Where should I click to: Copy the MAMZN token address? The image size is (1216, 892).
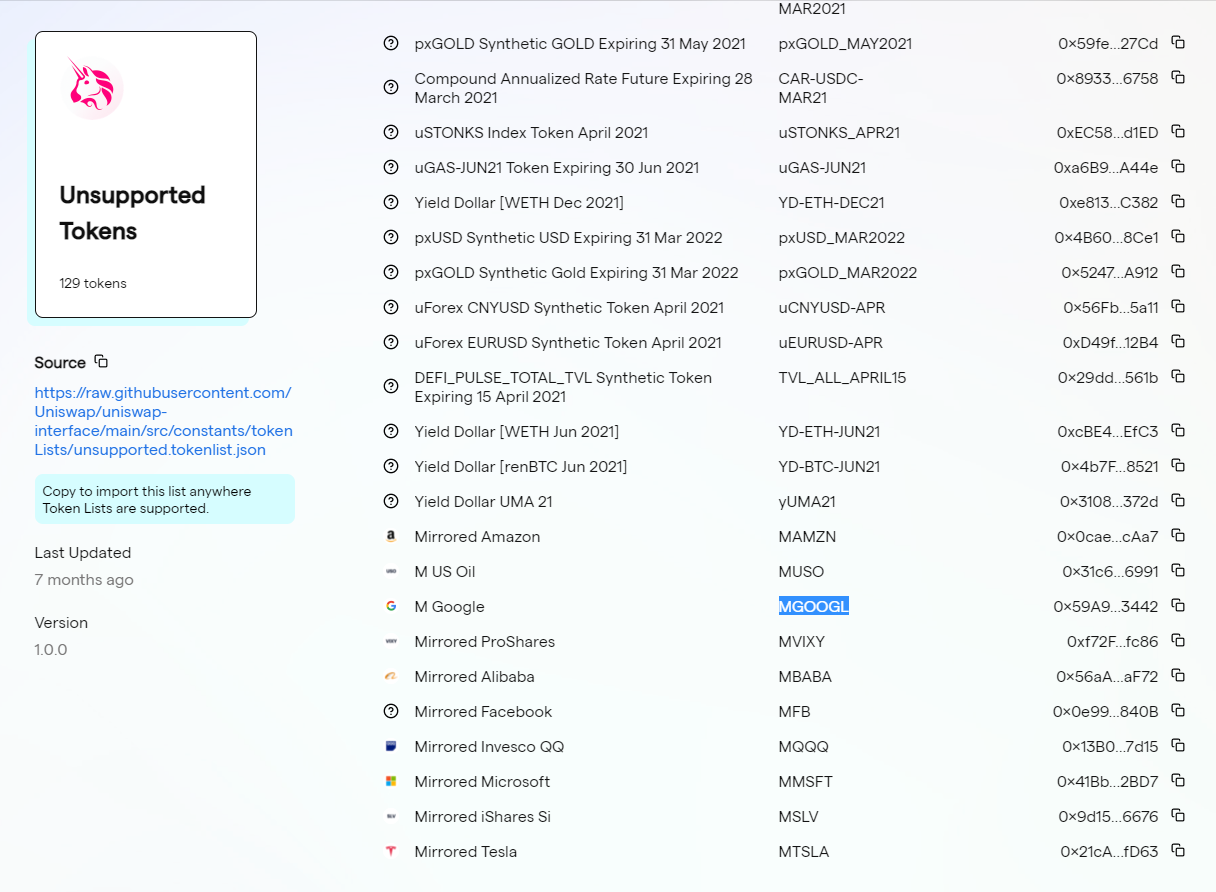click(x=1178, y=535)
